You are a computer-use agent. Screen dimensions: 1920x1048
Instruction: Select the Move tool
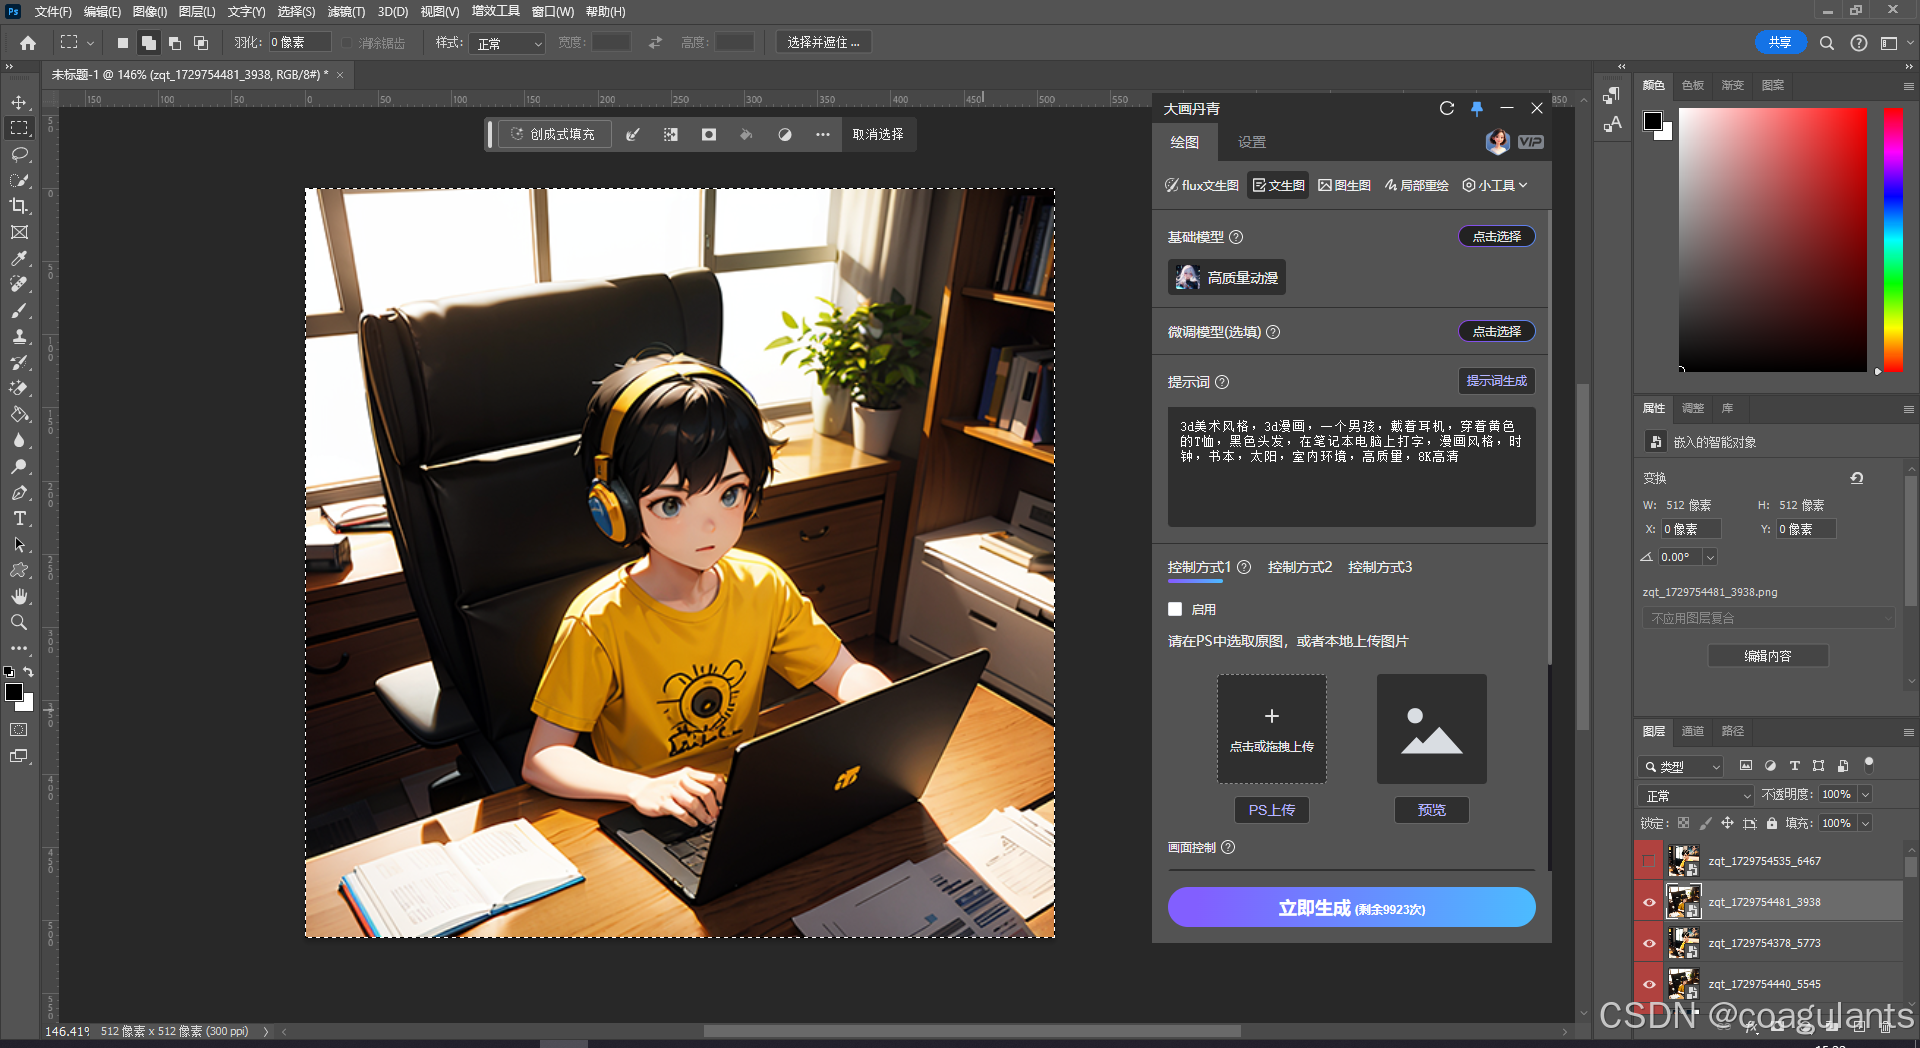click(x=19, y=102)
